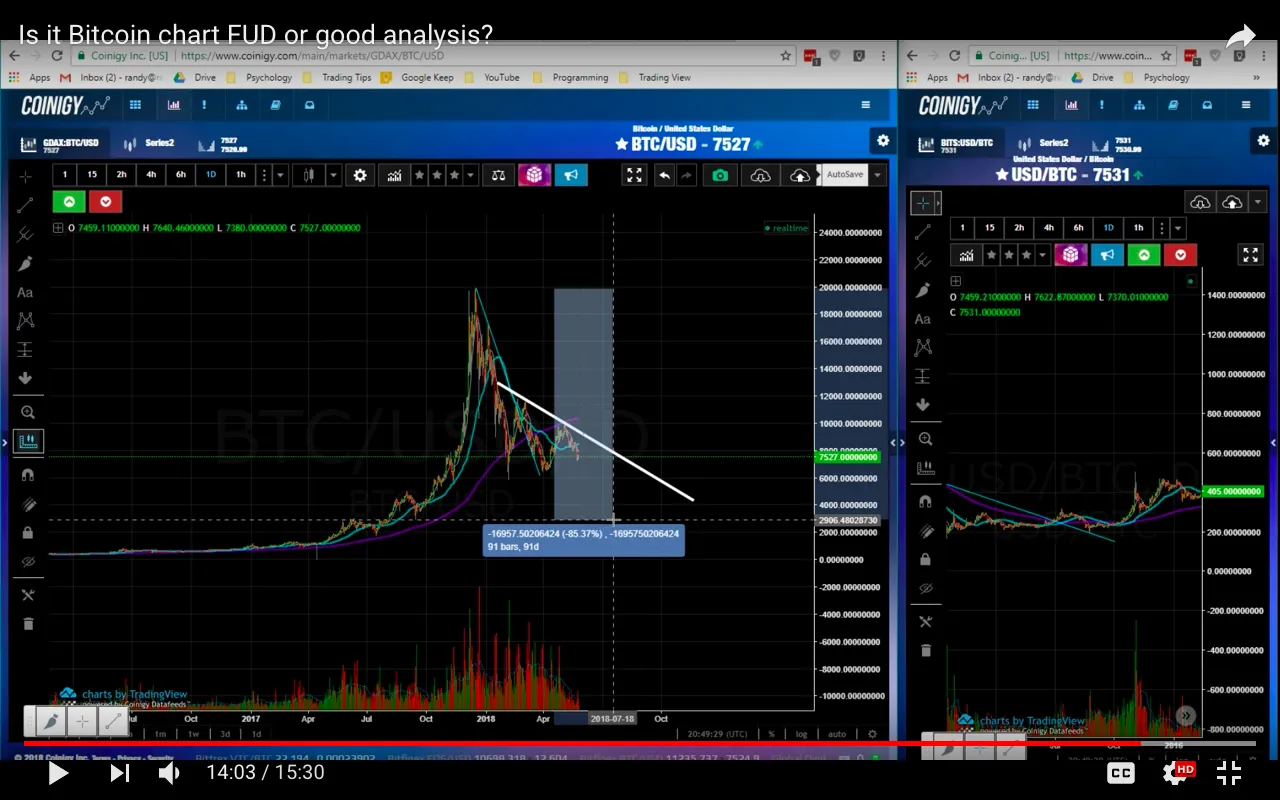Undo last action in left chart toolbar
This screenshot has width=1280, height=800.
pos(664,175)
